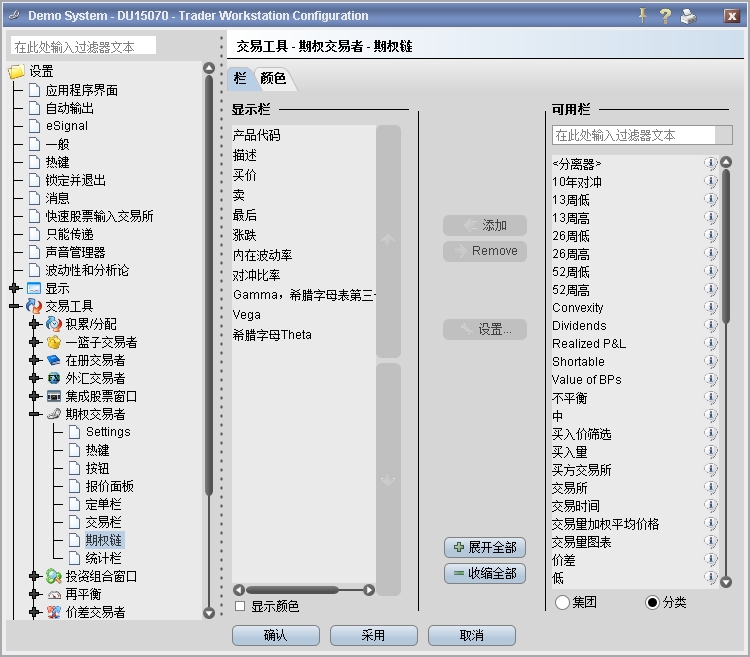Click the 设置... button
Image resolution: width=750 pixels, height=657 pixels.
485,329
